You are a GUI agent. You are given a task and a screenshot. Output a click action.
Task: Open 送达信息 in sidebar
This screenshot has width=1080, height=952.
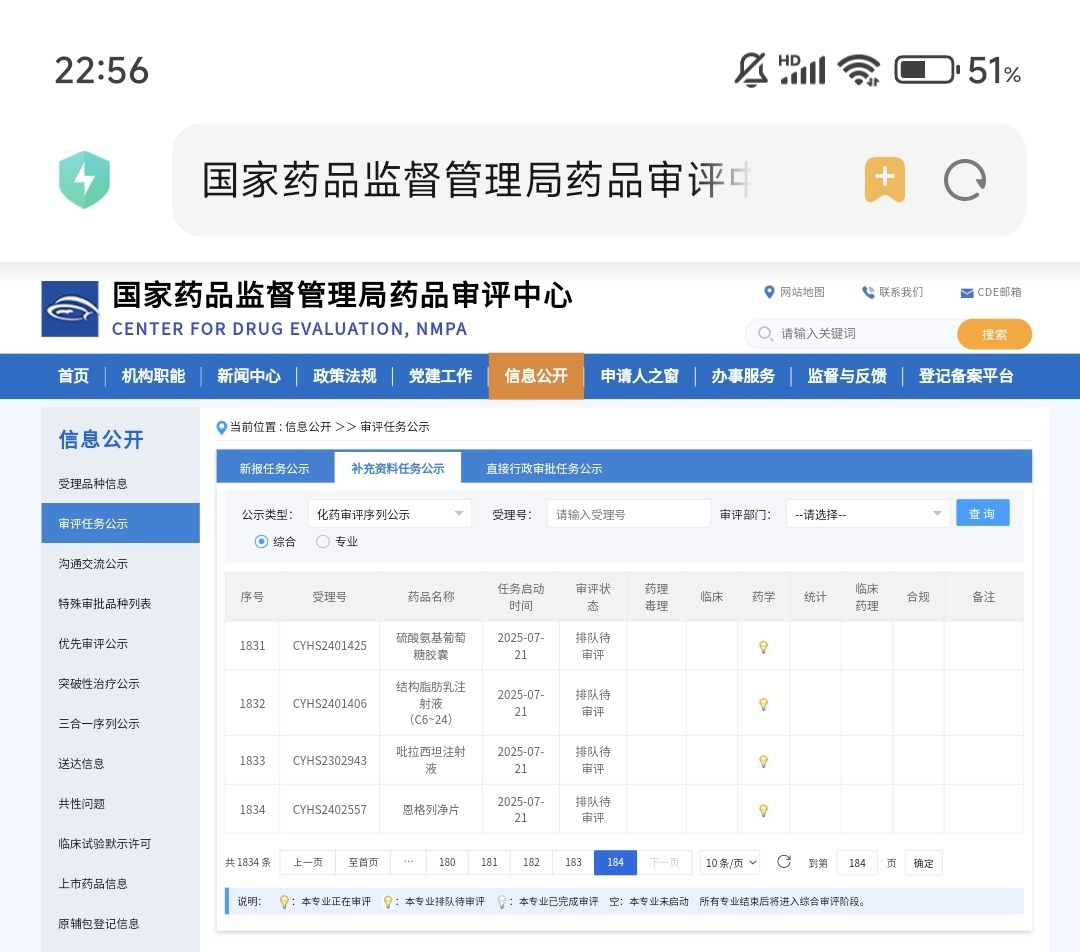coord(81,763)
